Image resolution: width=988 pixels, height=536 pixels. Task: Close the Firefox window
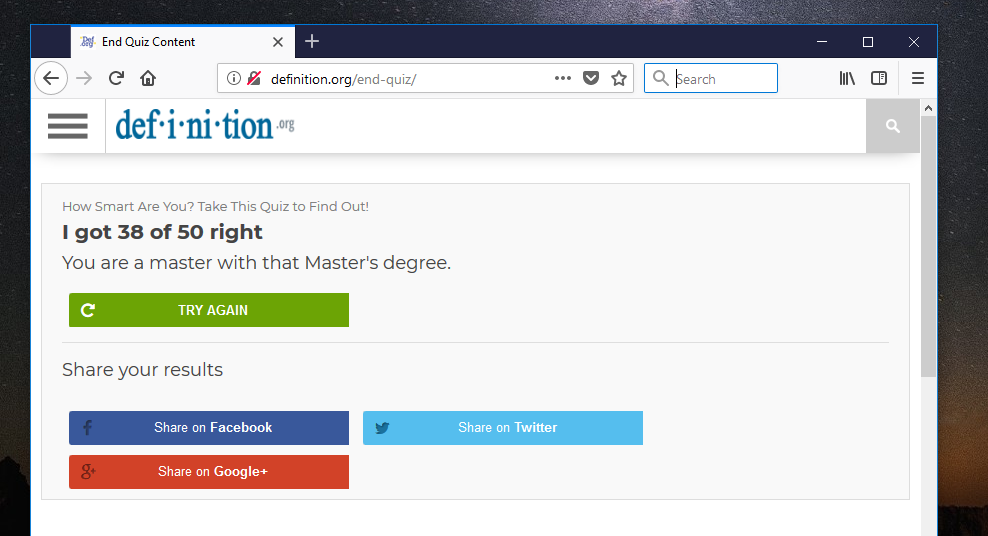pyautogui.click(x=914, y=42)
